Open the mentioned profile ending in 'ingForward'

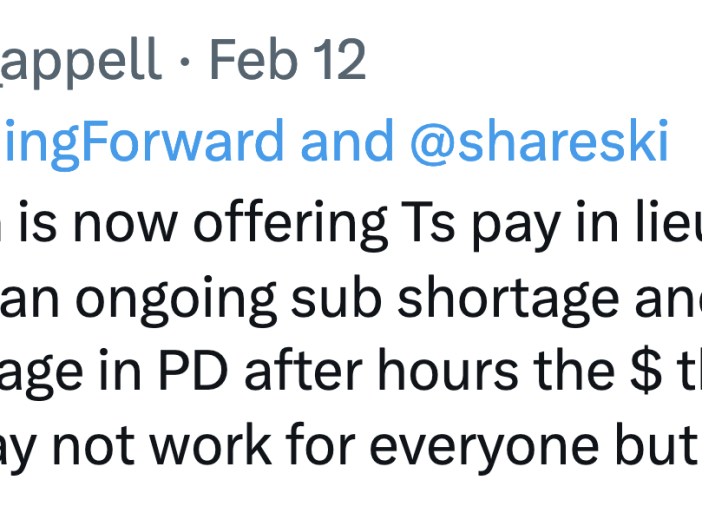click(142, 143)
